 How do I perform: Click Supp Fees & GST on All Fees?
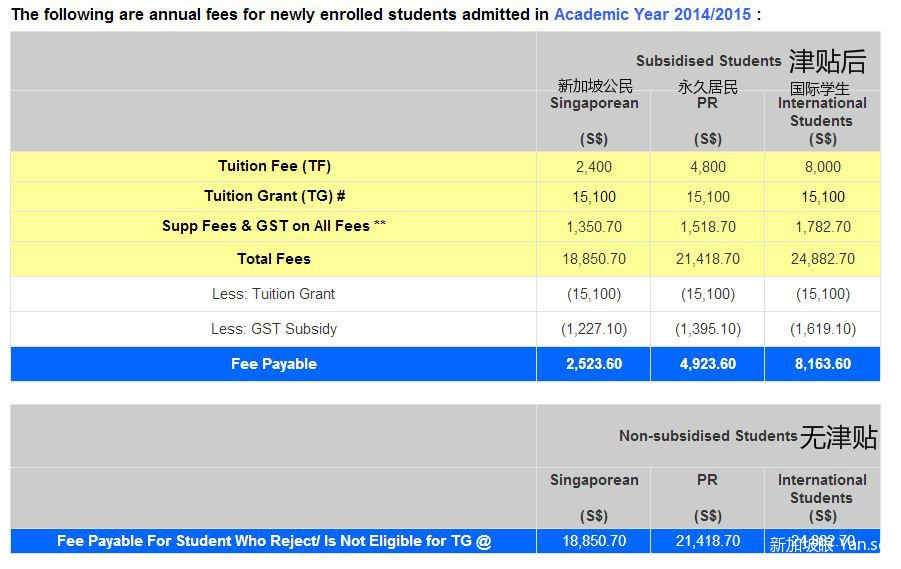[274, 226]
